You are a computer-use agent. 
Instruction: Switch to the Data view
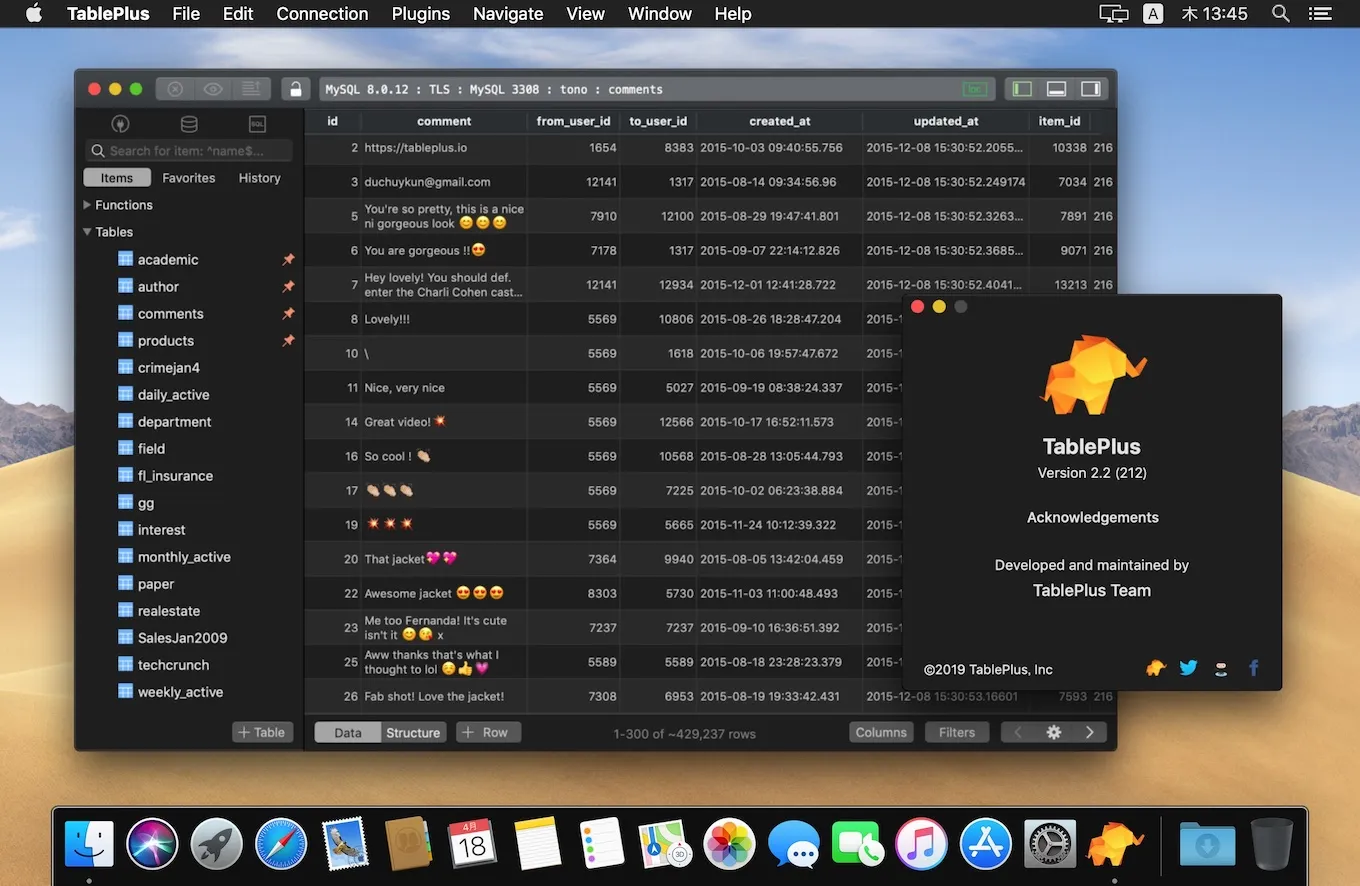point(348,733)
